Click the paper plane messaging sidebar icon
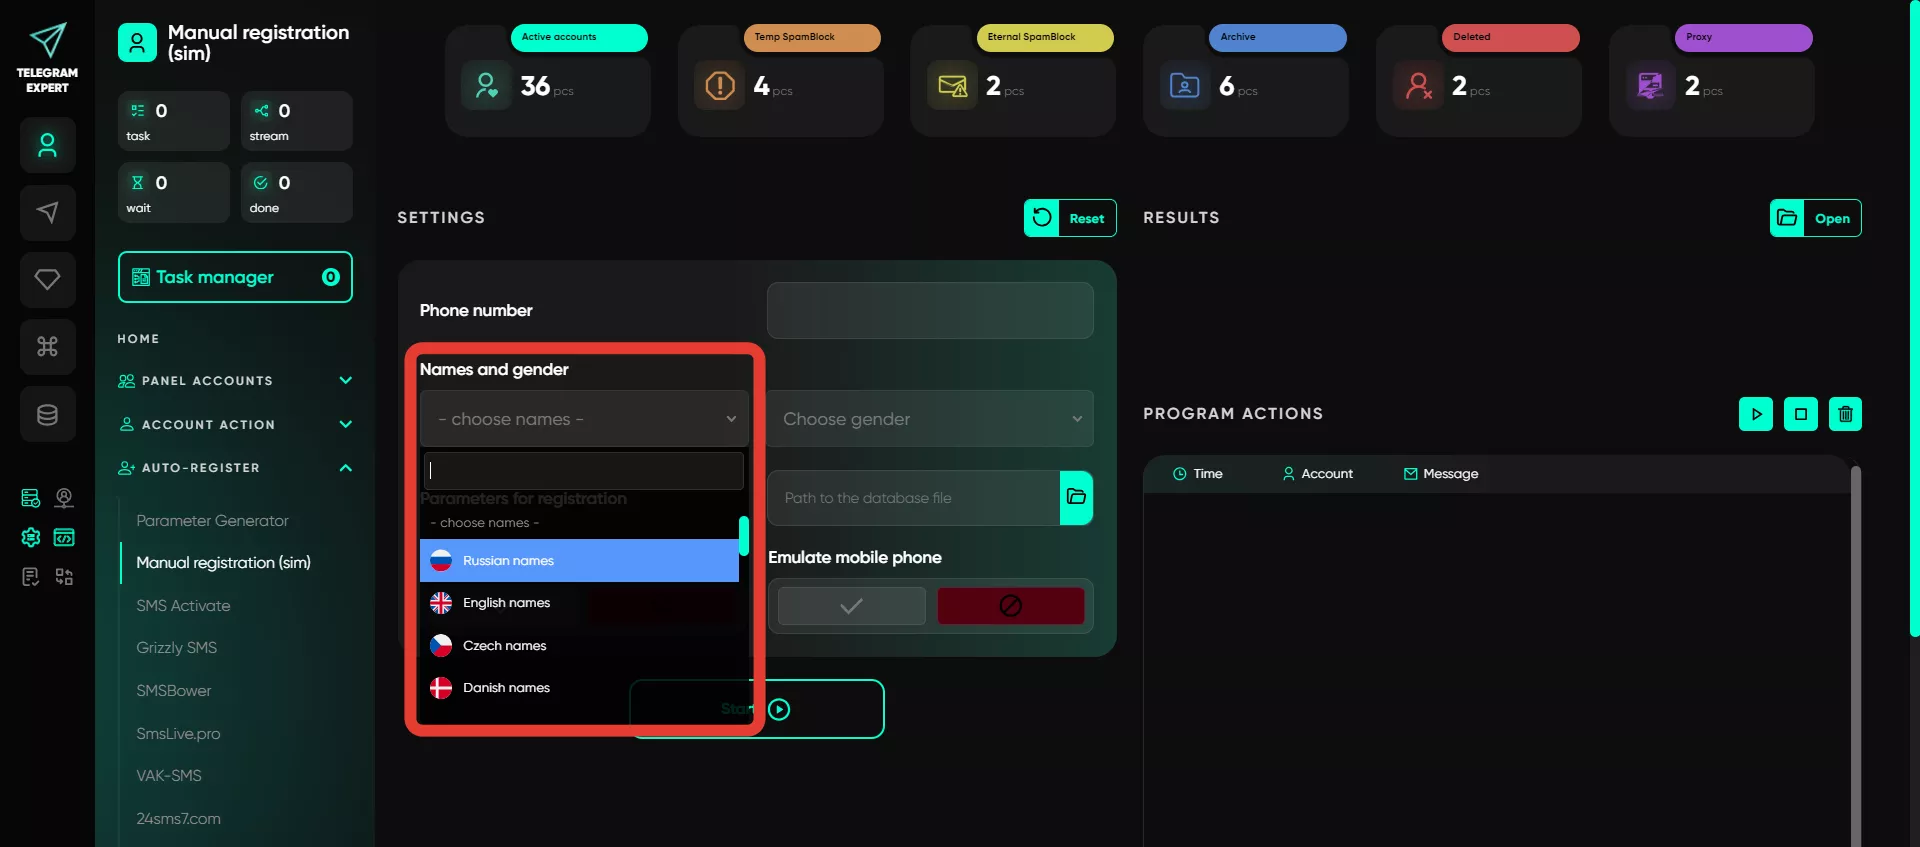This screenshot has width=1920, height=847. pos(47,212)
